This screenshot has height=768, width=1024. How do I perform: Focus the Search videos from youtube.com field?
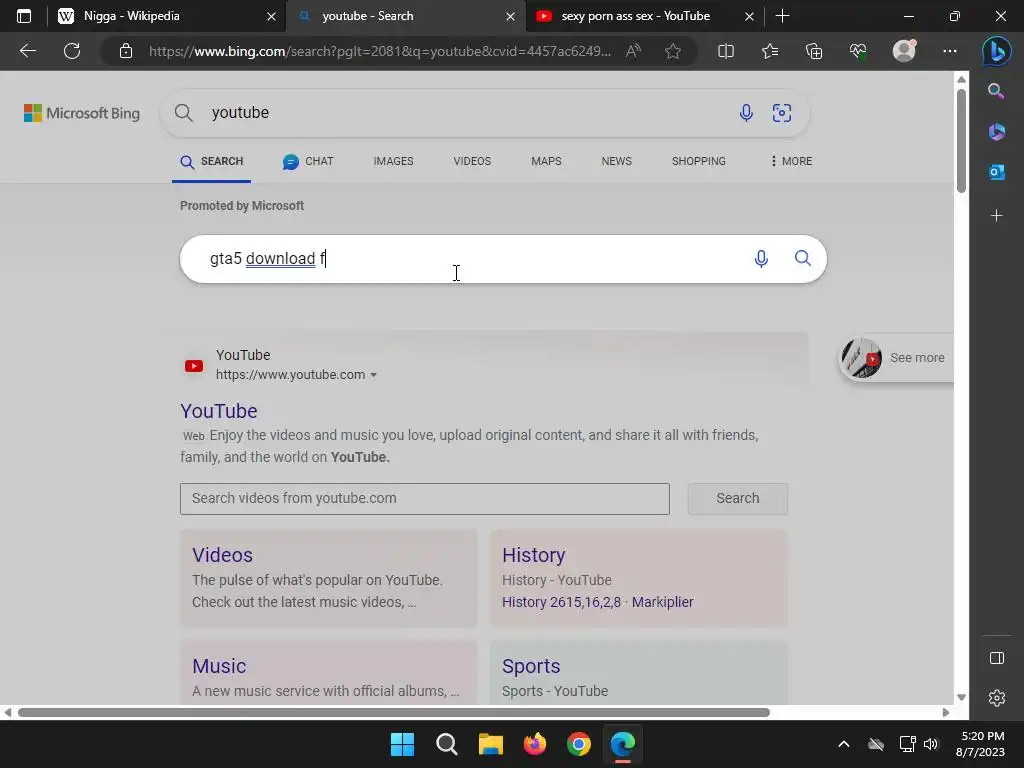(424, 498)
